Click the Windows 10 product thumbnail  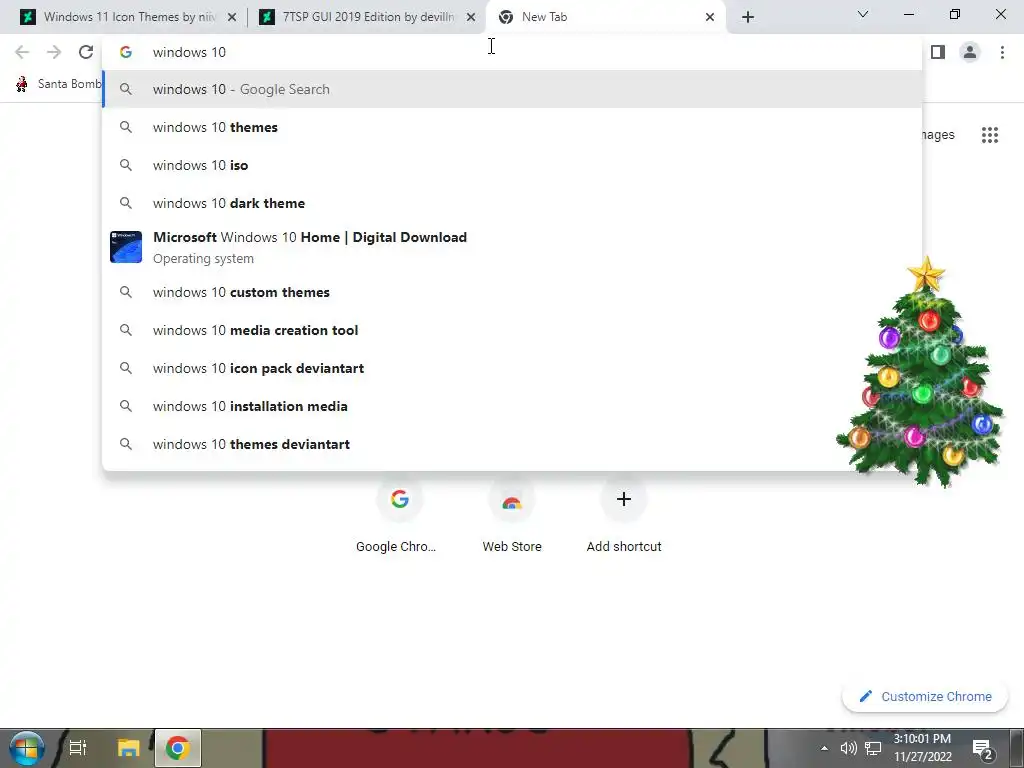click(126, 247)
